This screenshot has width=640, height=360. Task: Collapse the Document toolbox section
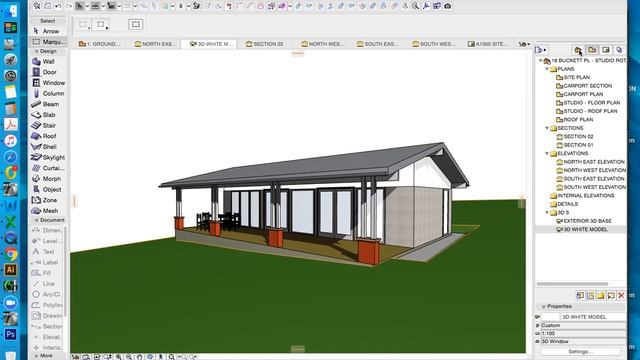(x=36, y=220)
